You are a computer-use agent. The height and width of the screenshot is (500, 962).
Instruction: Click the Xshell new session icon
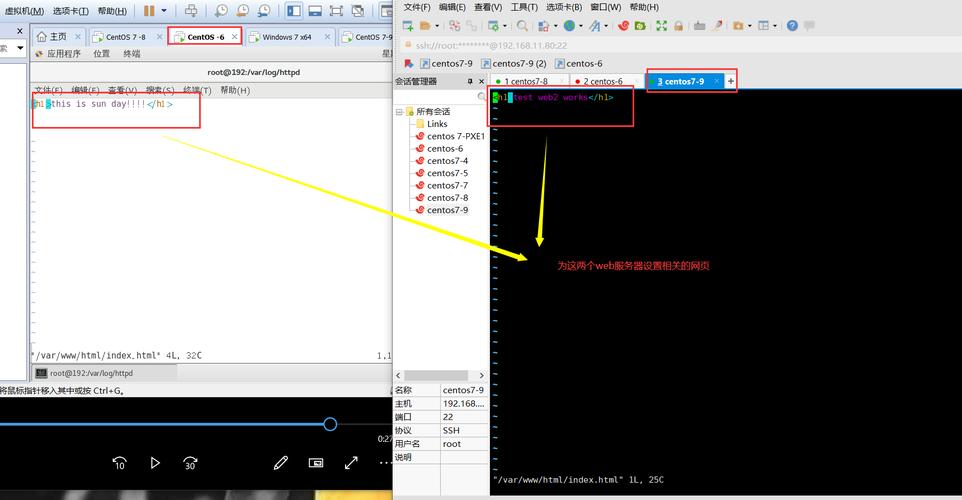pos(407,25)
